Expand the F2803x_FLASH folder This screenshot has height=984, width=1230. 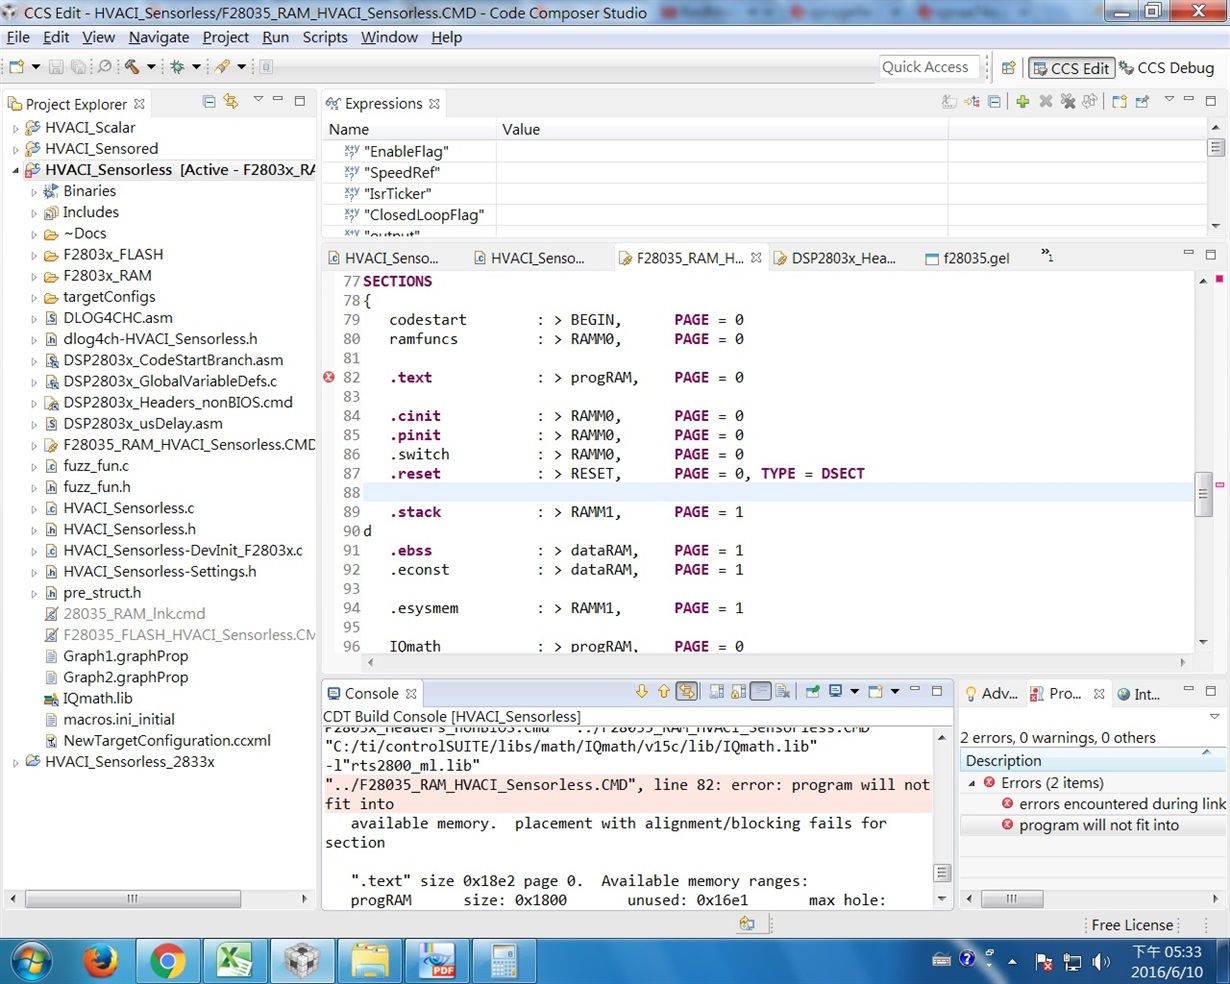[x=33, y=255]
